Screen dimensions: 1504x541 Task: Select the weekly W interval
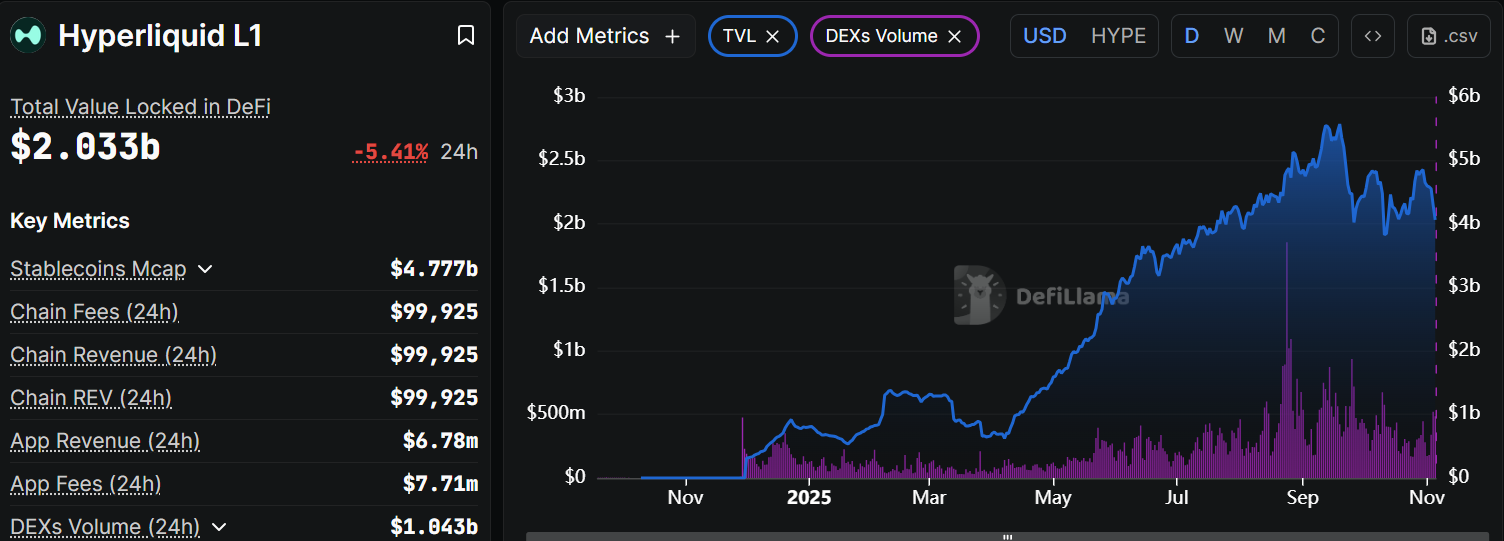click(1234, 36)
